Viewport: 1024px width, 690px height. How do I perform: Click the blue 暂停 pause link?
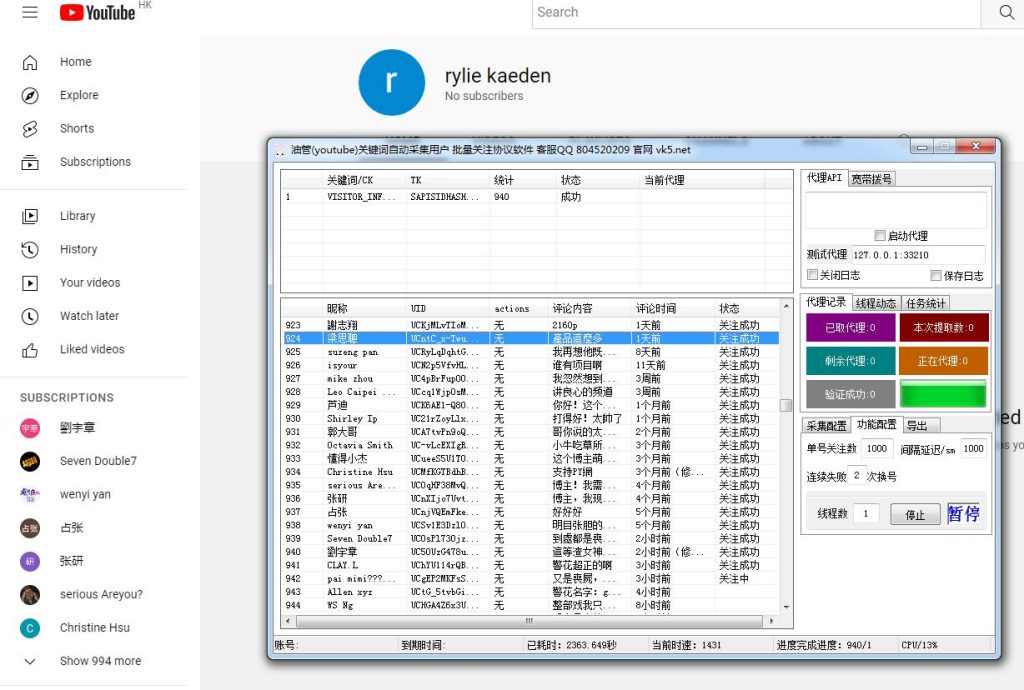963,513
